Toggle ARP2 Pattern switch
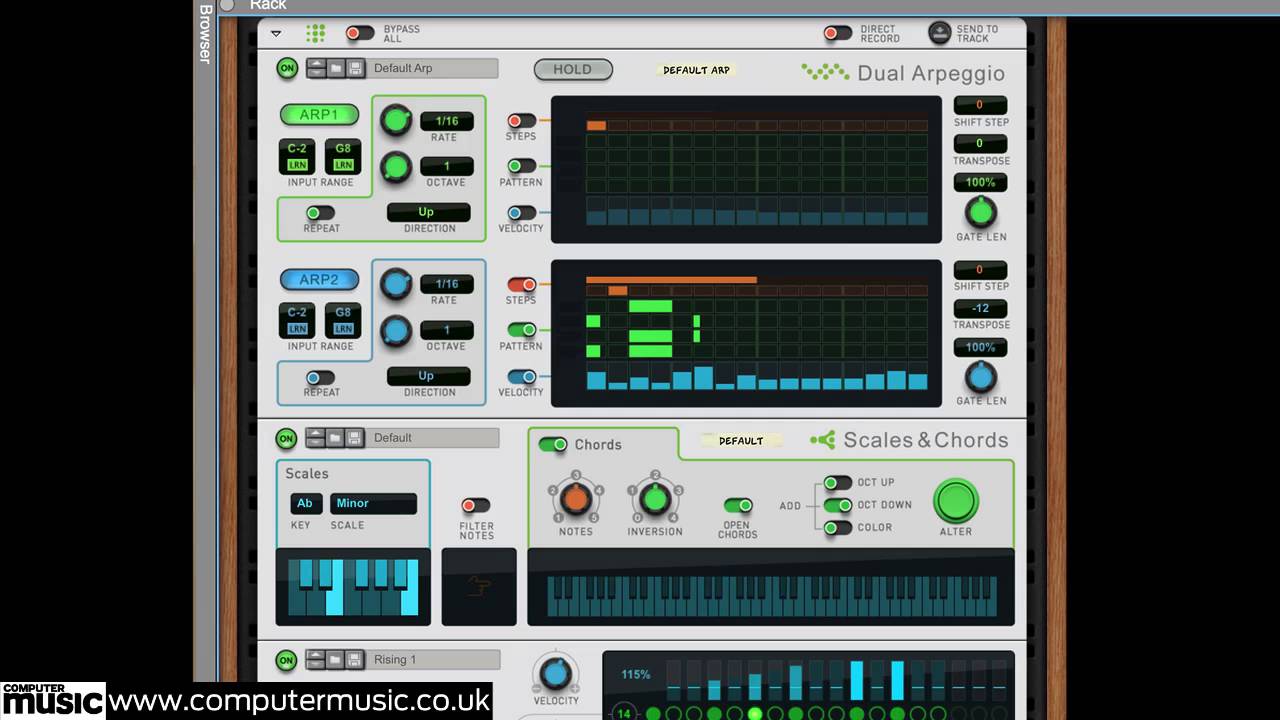1280x720 pixels. click(x=521, y=330)
